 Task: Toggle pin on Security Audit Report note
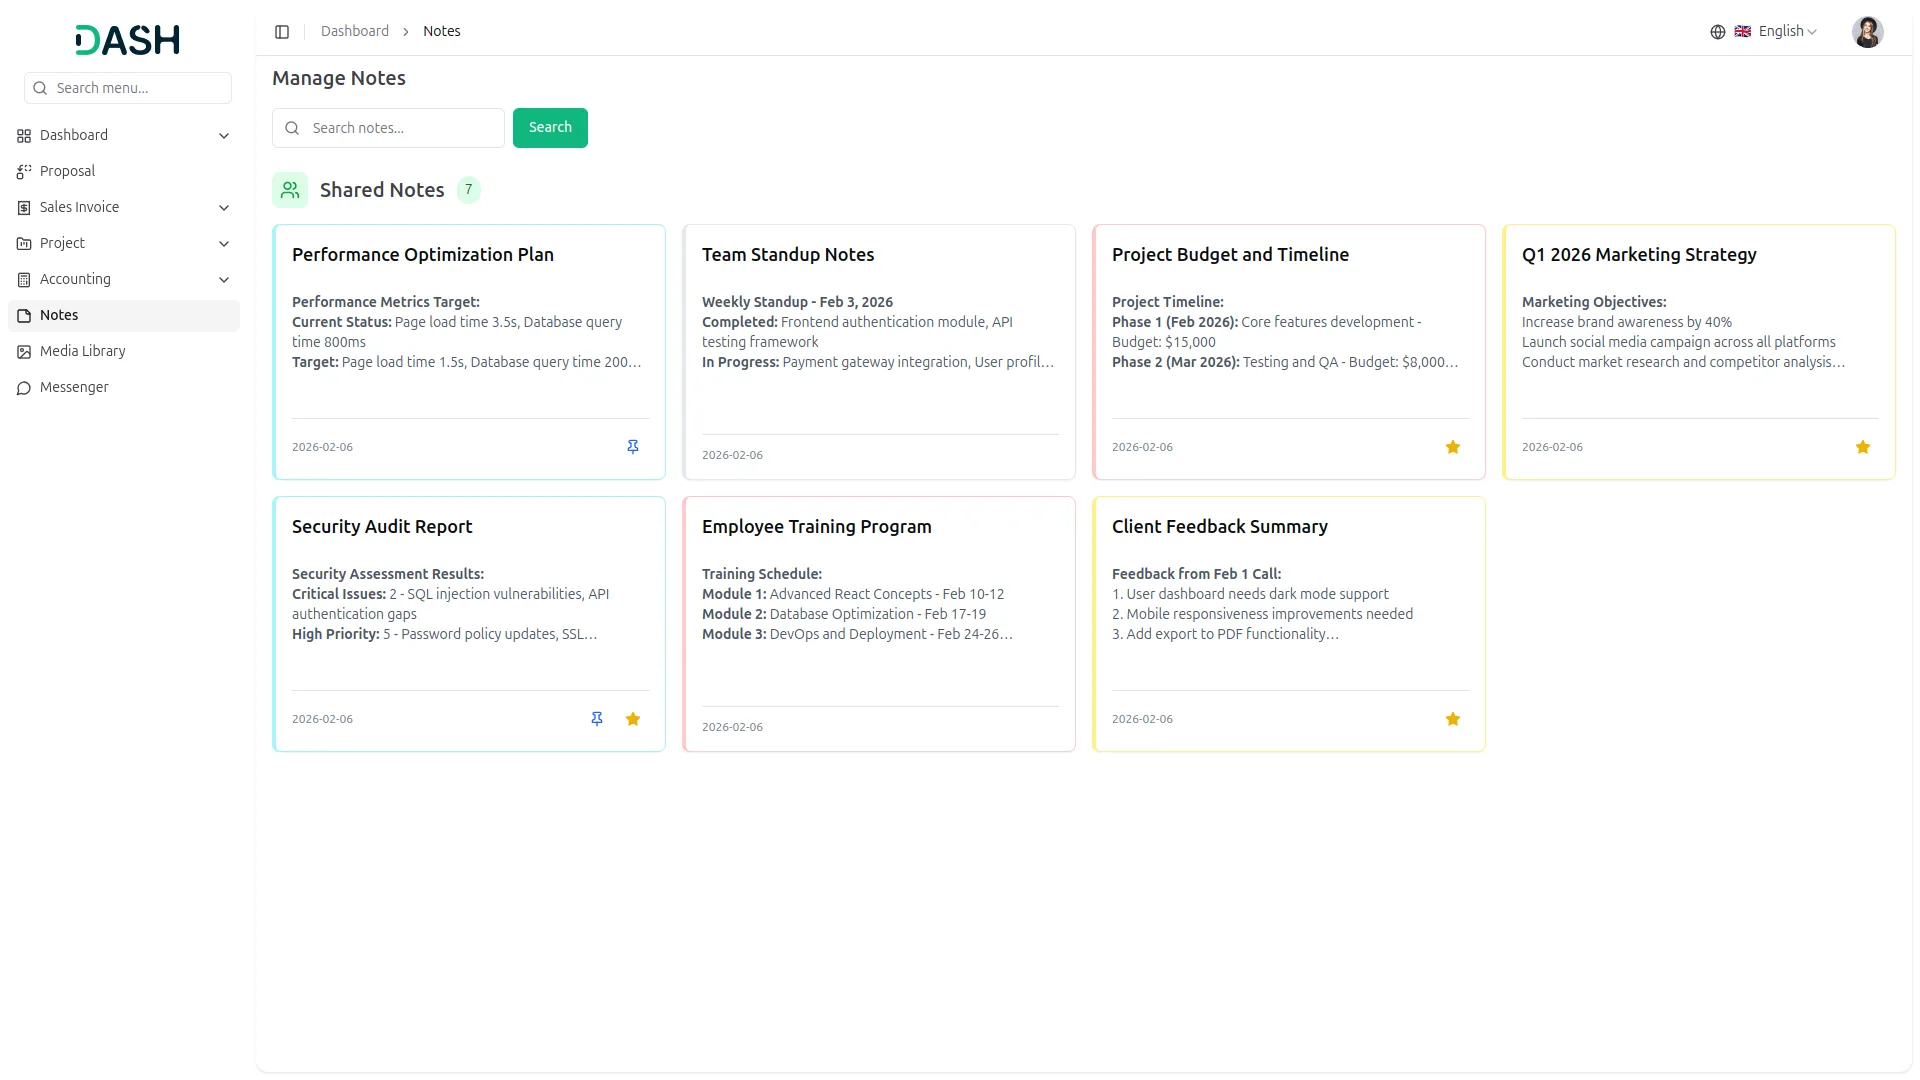596,719
